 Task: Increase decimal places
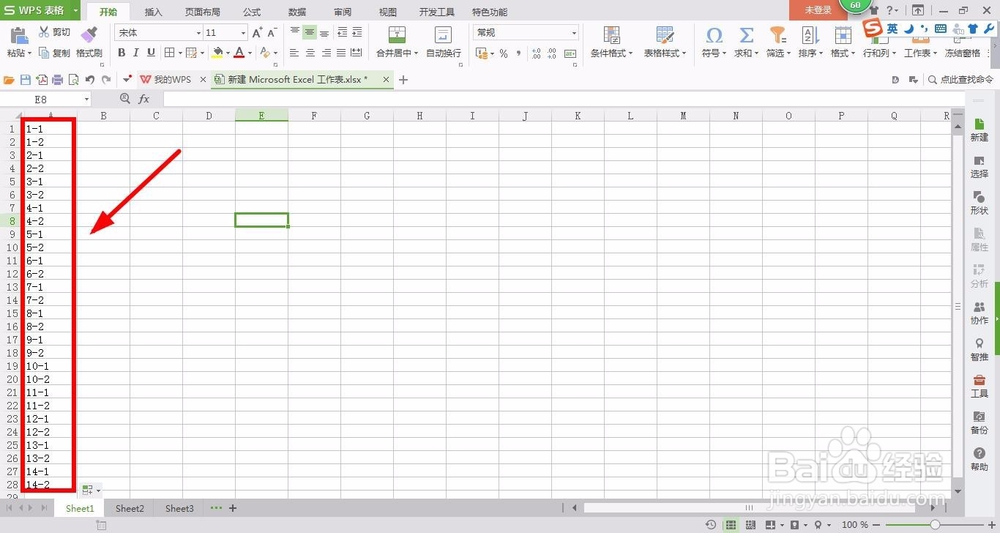(536, 54)
